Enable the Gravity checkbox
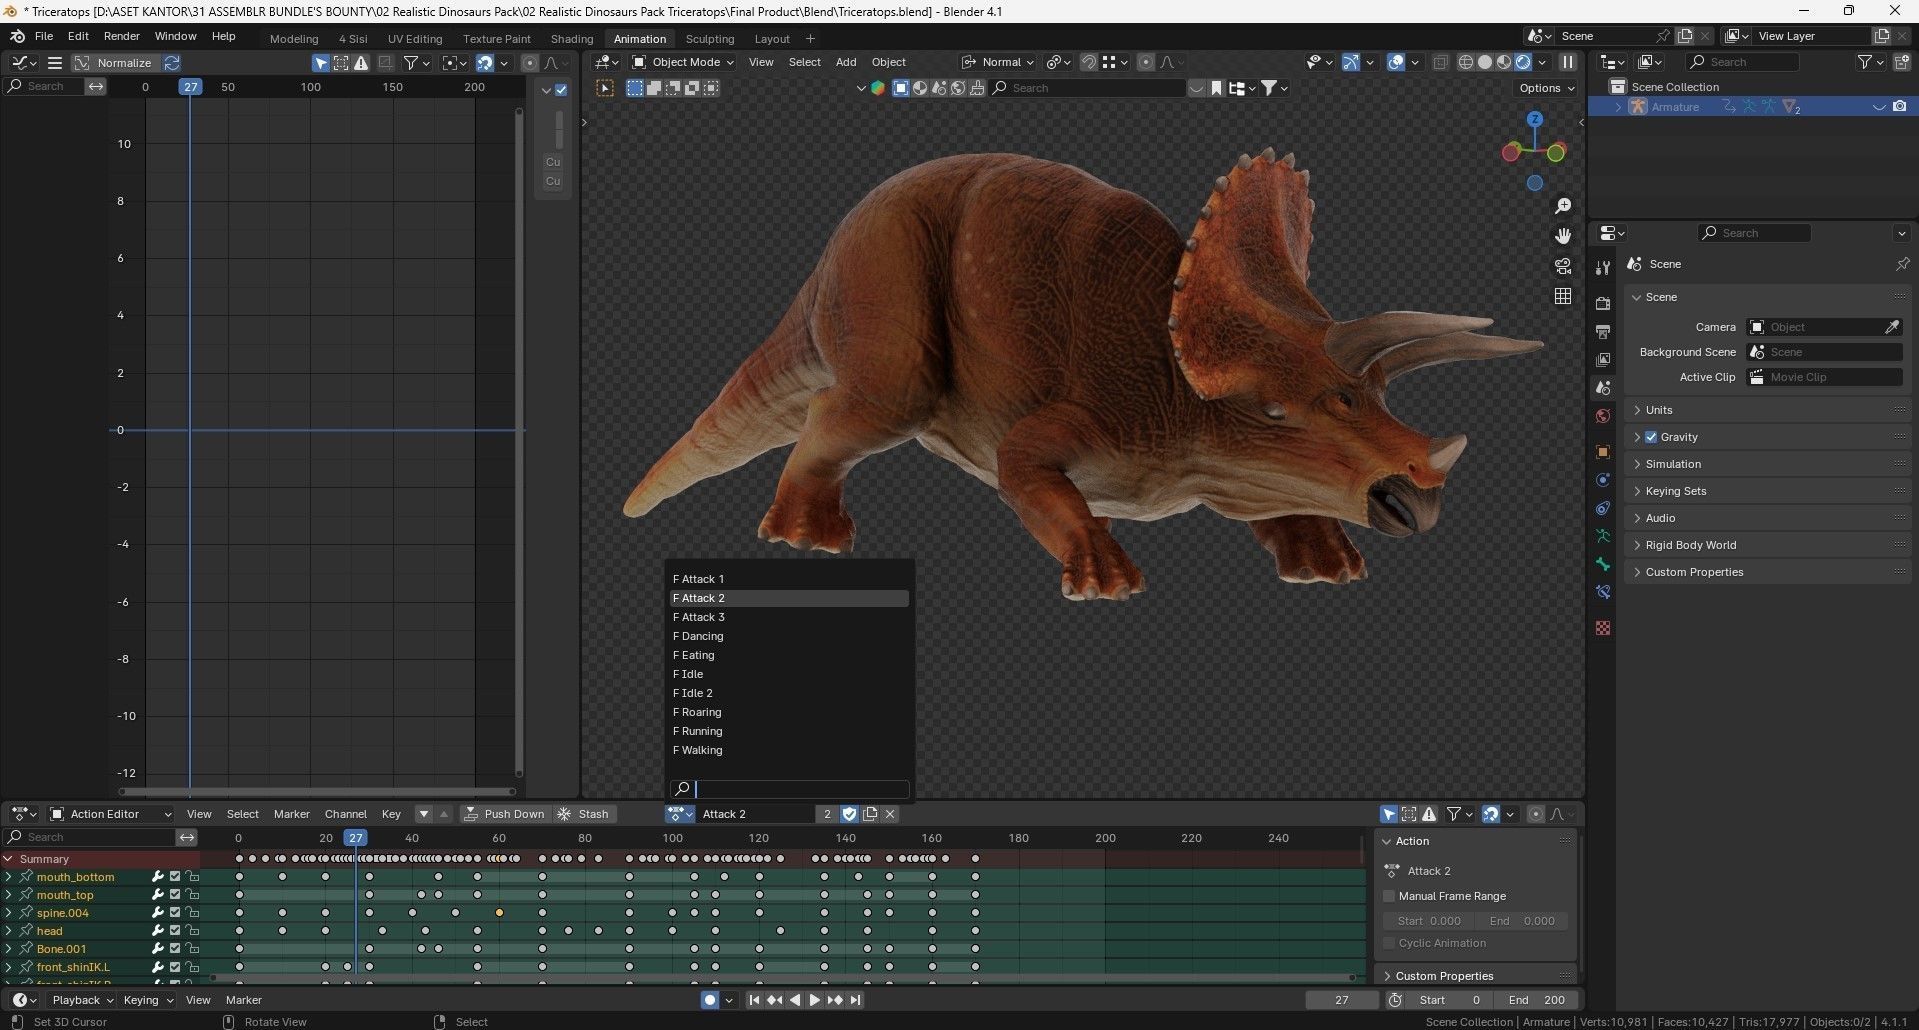 pyautogui.click(x=1651, y=437)
